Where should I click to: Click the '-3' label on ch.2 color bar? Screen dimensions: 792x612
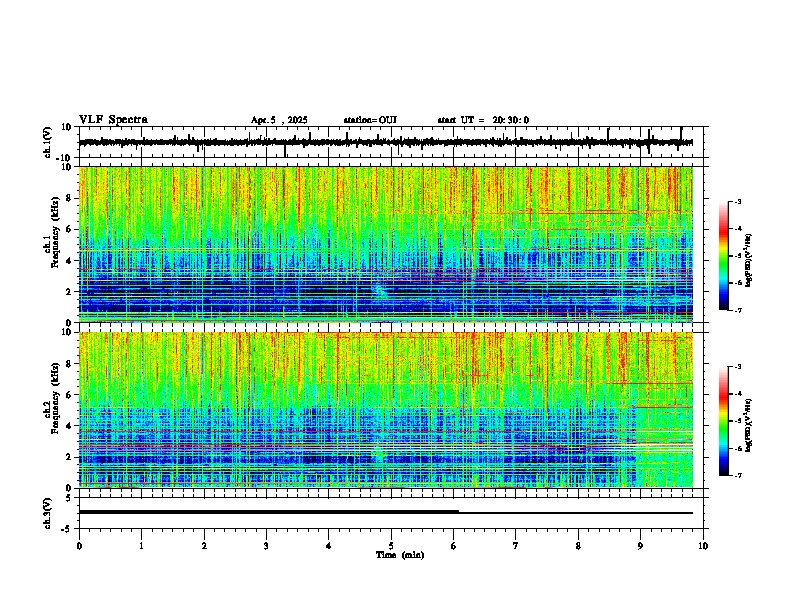pyautogui.click(x=737, y=367)
